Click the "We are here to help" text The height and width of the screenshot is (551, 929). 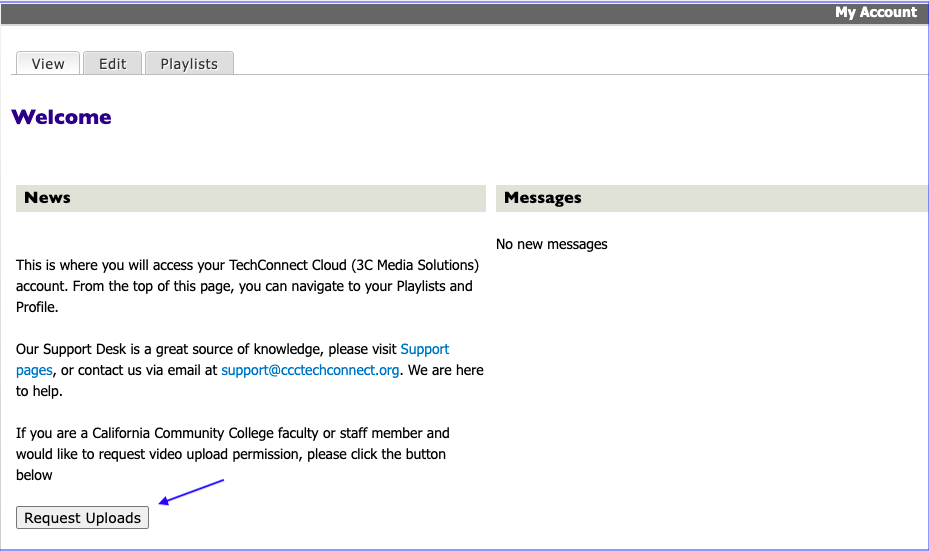point(445,370)
